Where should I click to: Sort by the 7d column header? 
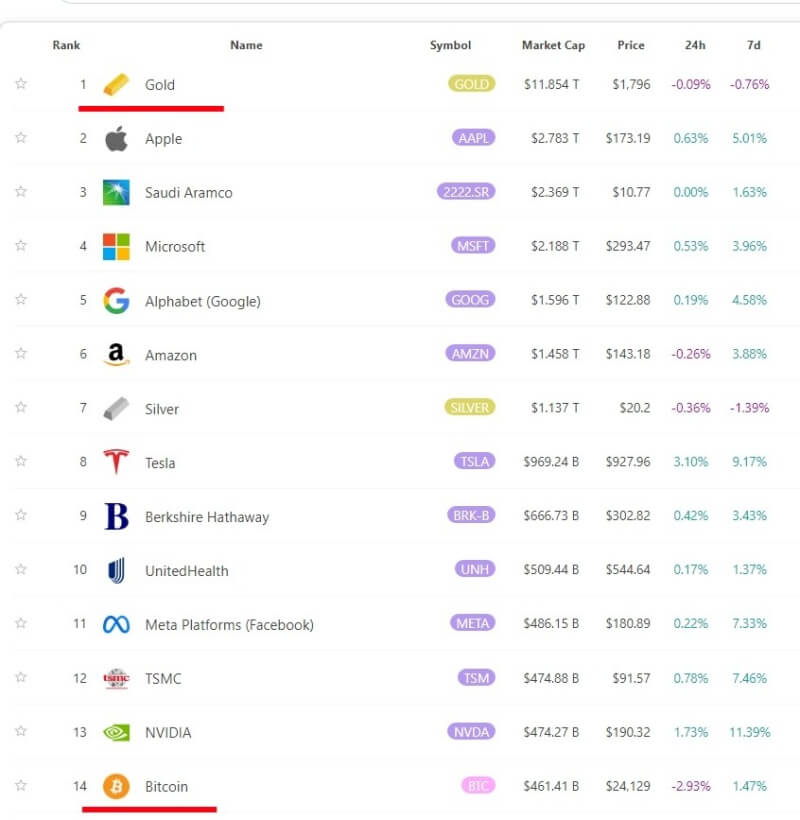[753, 45]
